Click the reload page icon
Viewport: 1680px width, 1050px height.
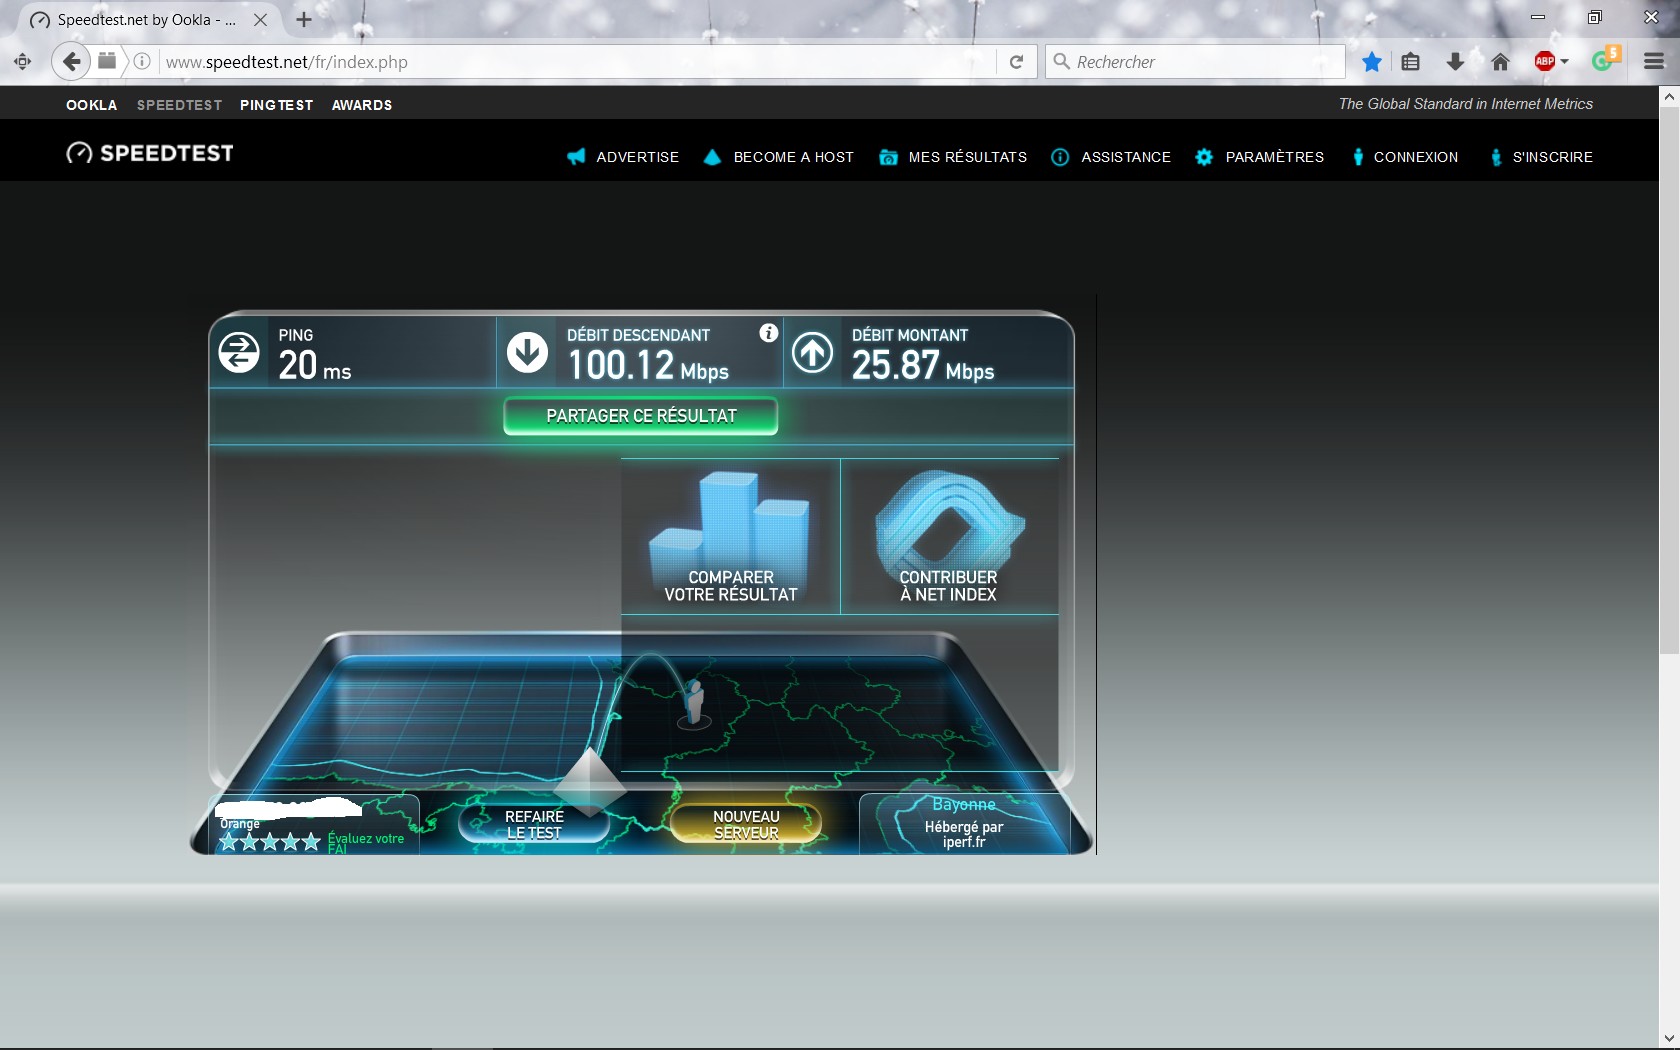click(1016, 62)
